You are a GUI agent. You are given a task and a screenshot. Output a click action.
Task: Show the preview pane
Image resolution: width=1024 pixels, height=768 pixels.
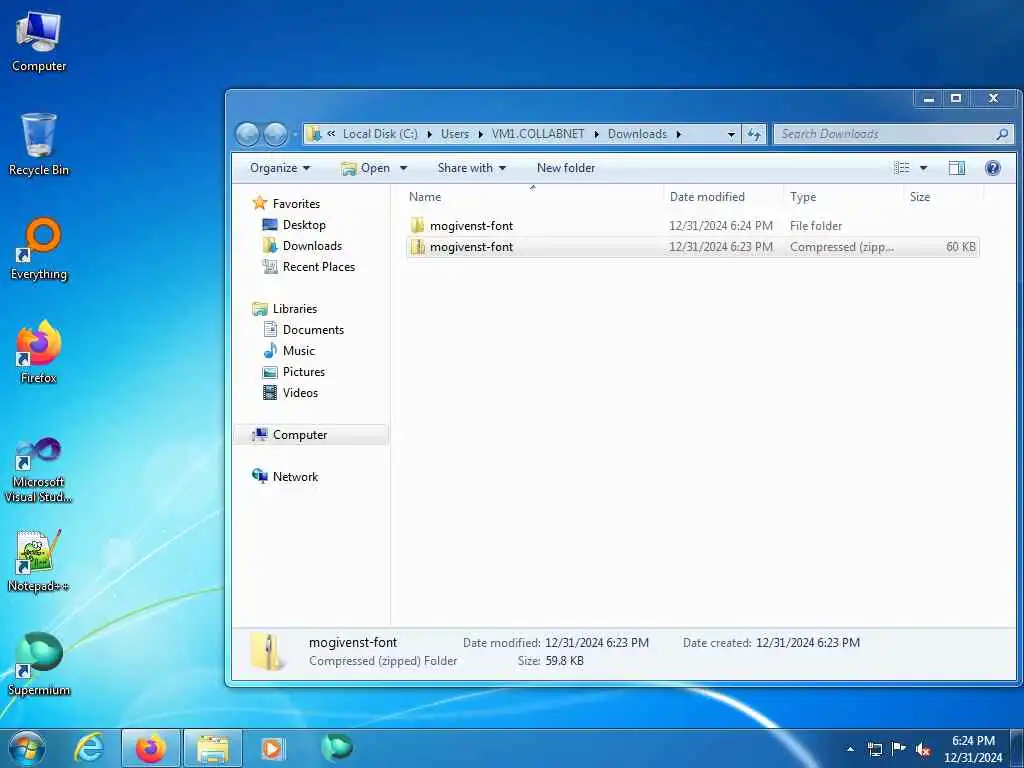(957, 168)
